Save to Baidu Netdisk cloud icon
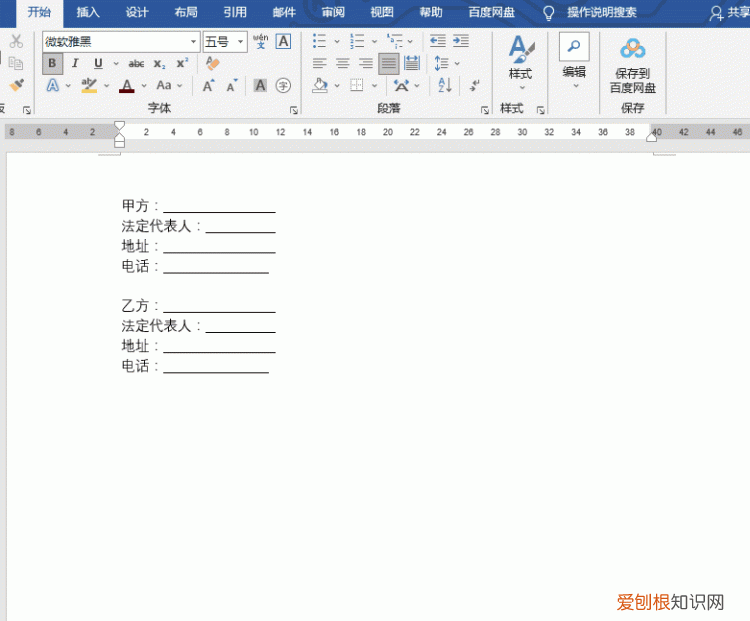750x621 pixels. pos(633,48)
